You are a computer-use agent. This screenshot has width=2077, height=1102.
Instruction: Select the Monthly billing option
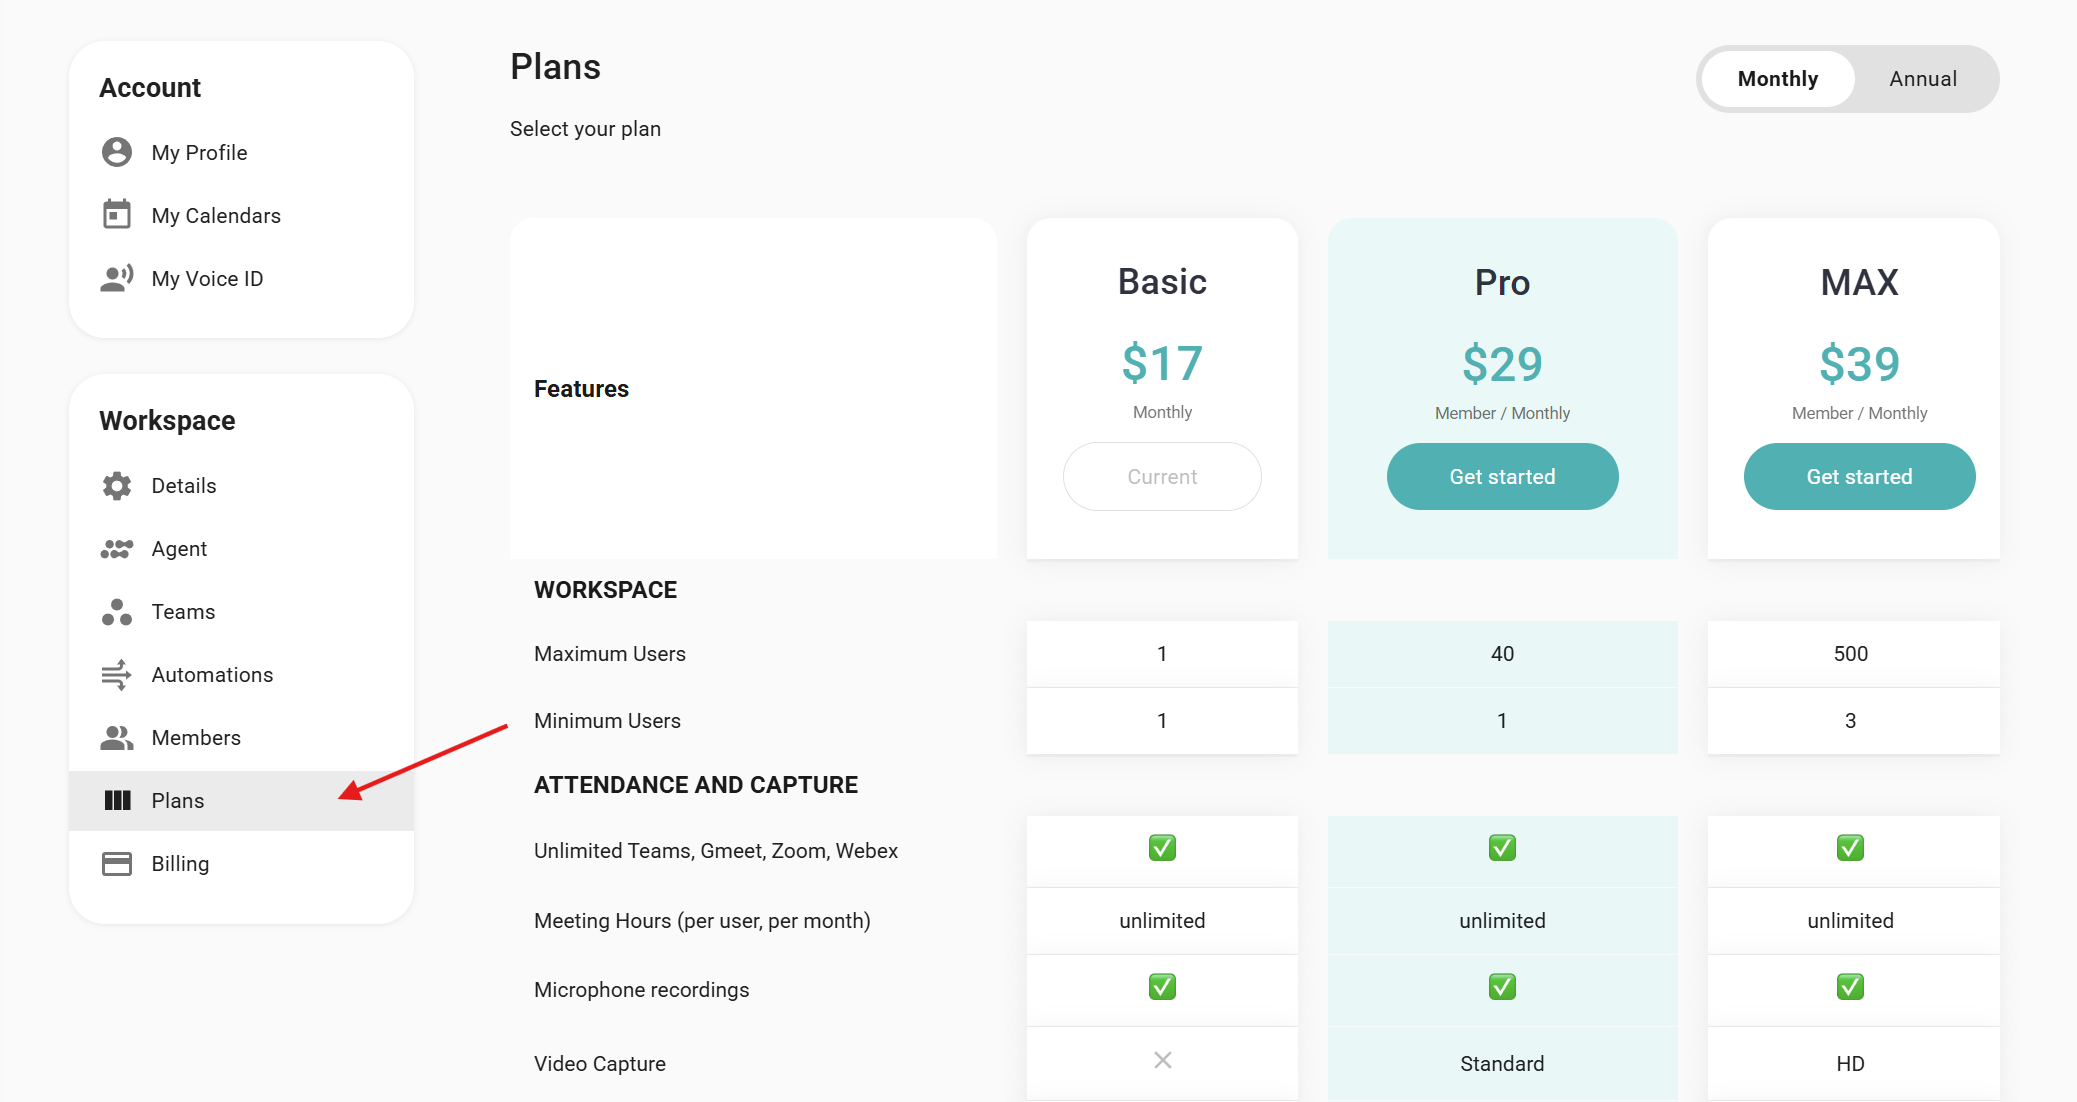[x=1777, y=79]
